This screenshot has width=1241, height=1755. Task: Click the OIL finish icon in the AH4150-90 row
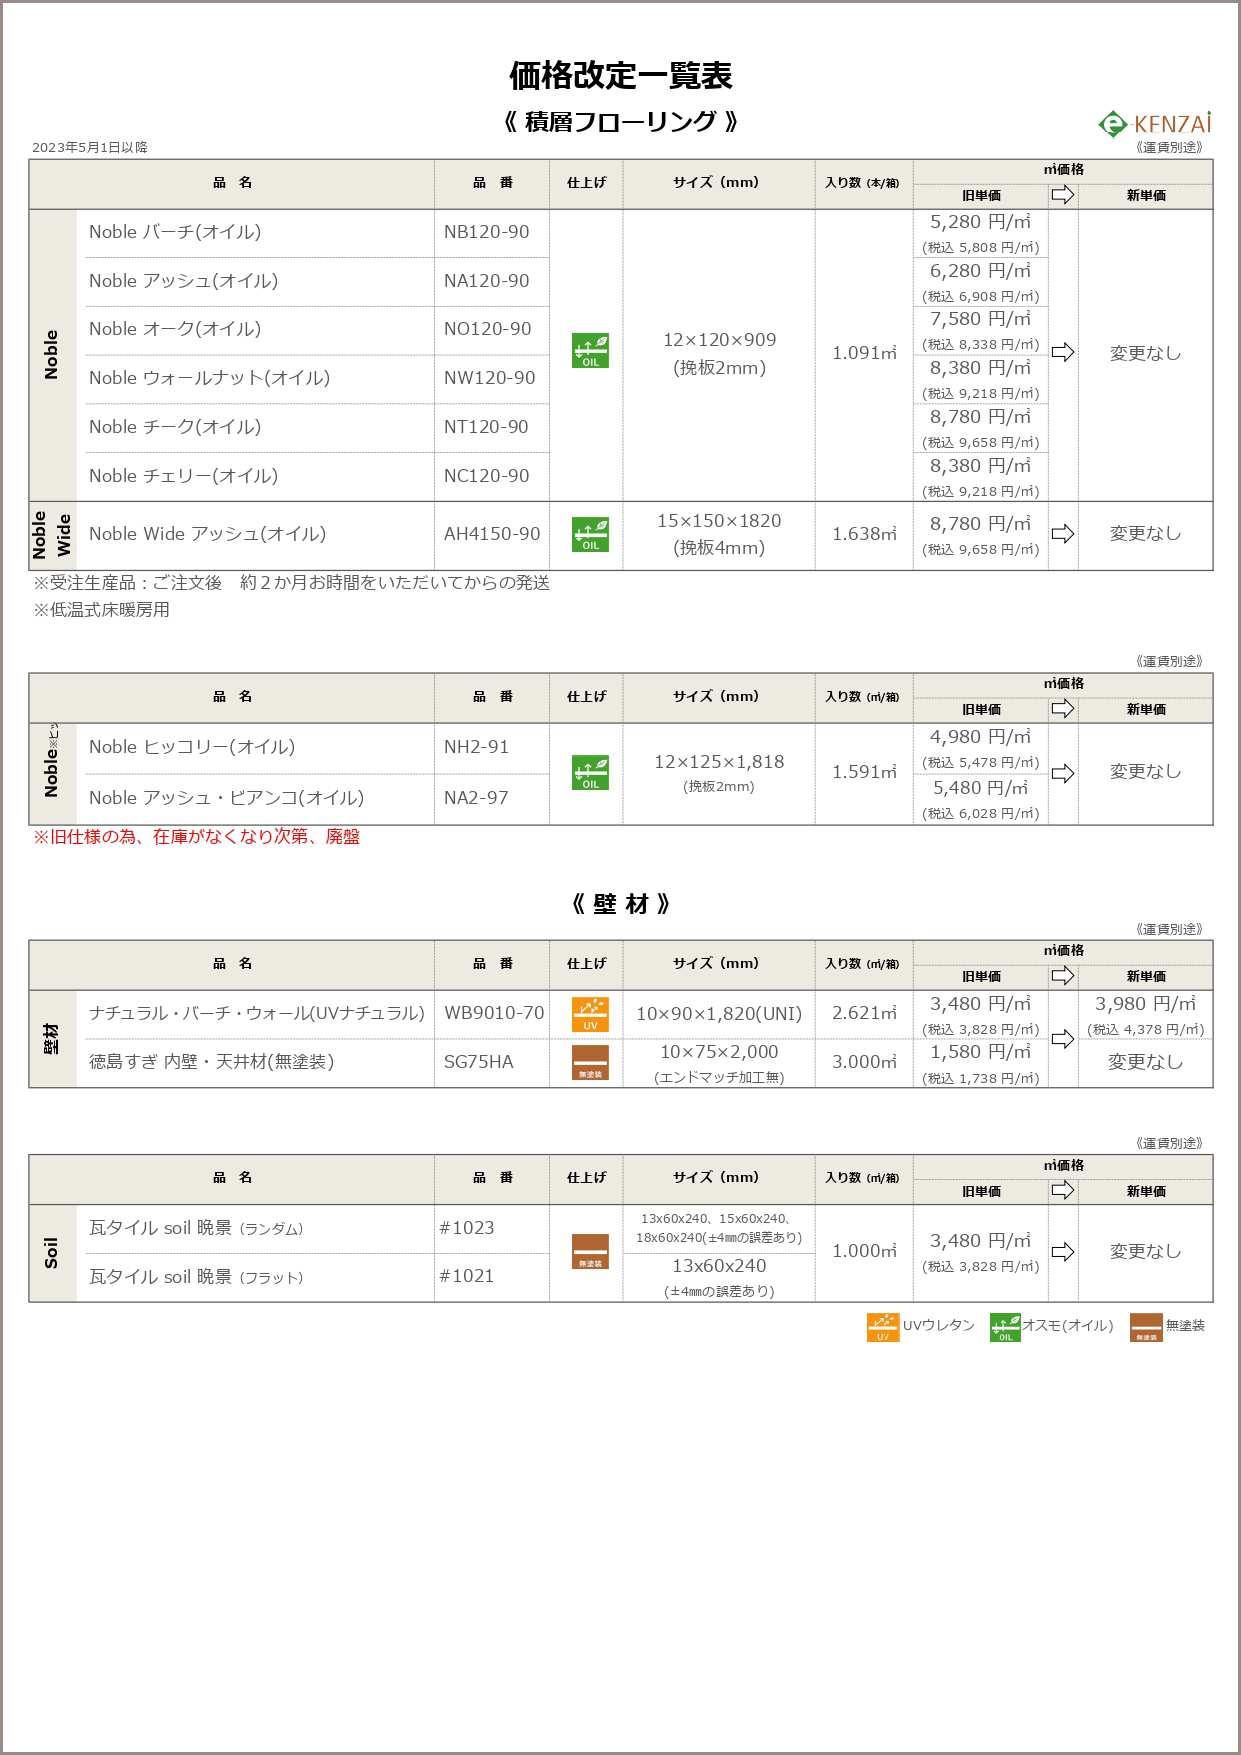(590, 534)
